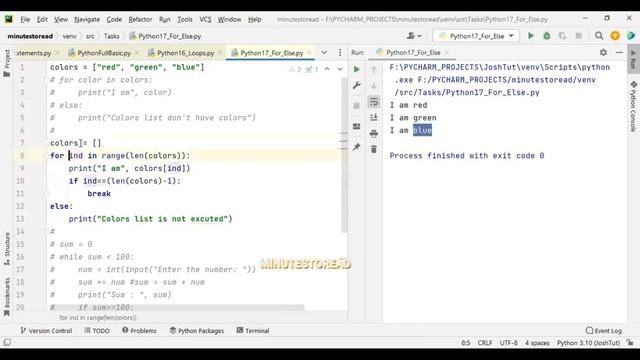Toggle the read-only lock icon in the status bar
The image size is (640, 360).
pos(631,342)
